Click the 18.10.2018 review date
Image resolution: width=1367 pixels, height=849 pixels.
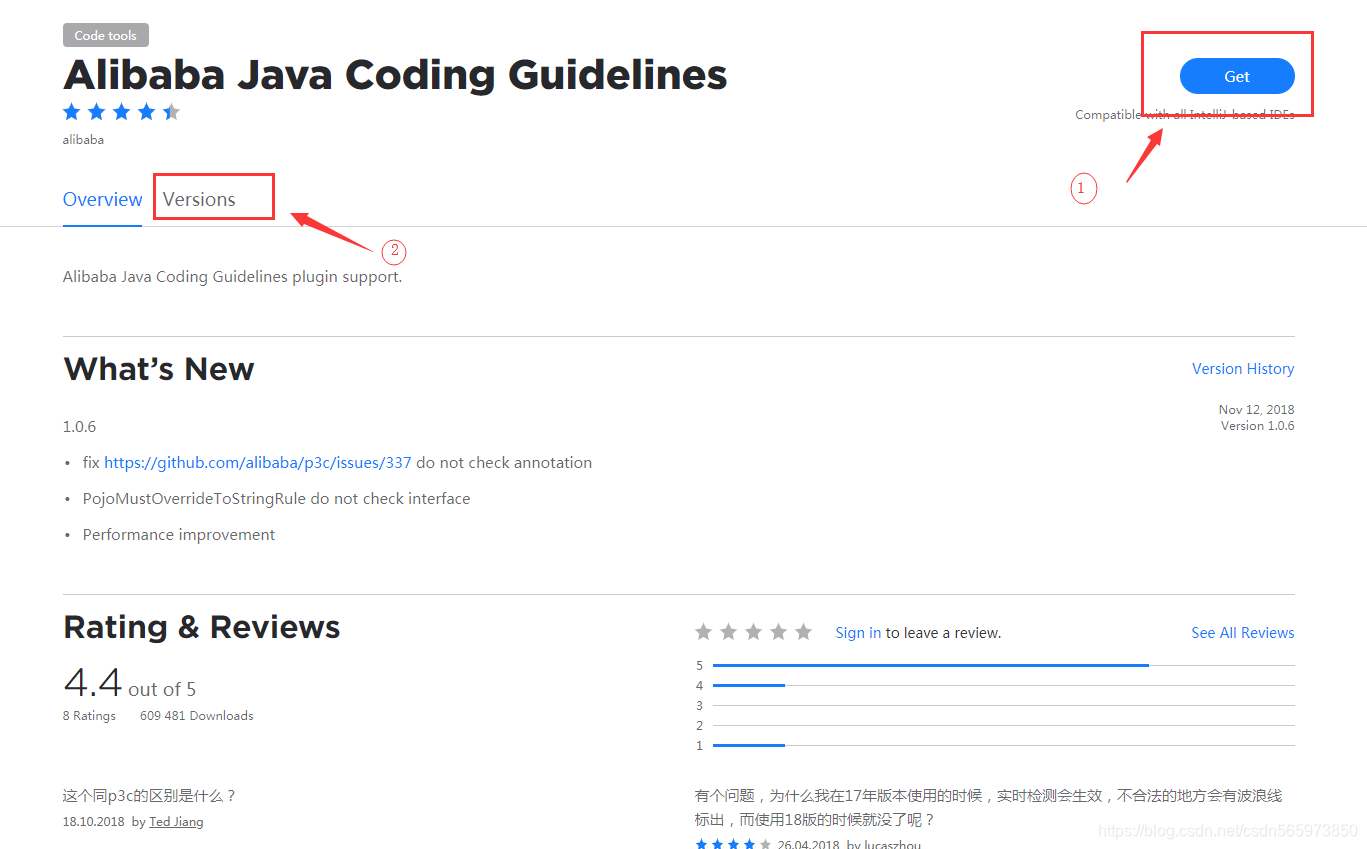pos(94,822)
